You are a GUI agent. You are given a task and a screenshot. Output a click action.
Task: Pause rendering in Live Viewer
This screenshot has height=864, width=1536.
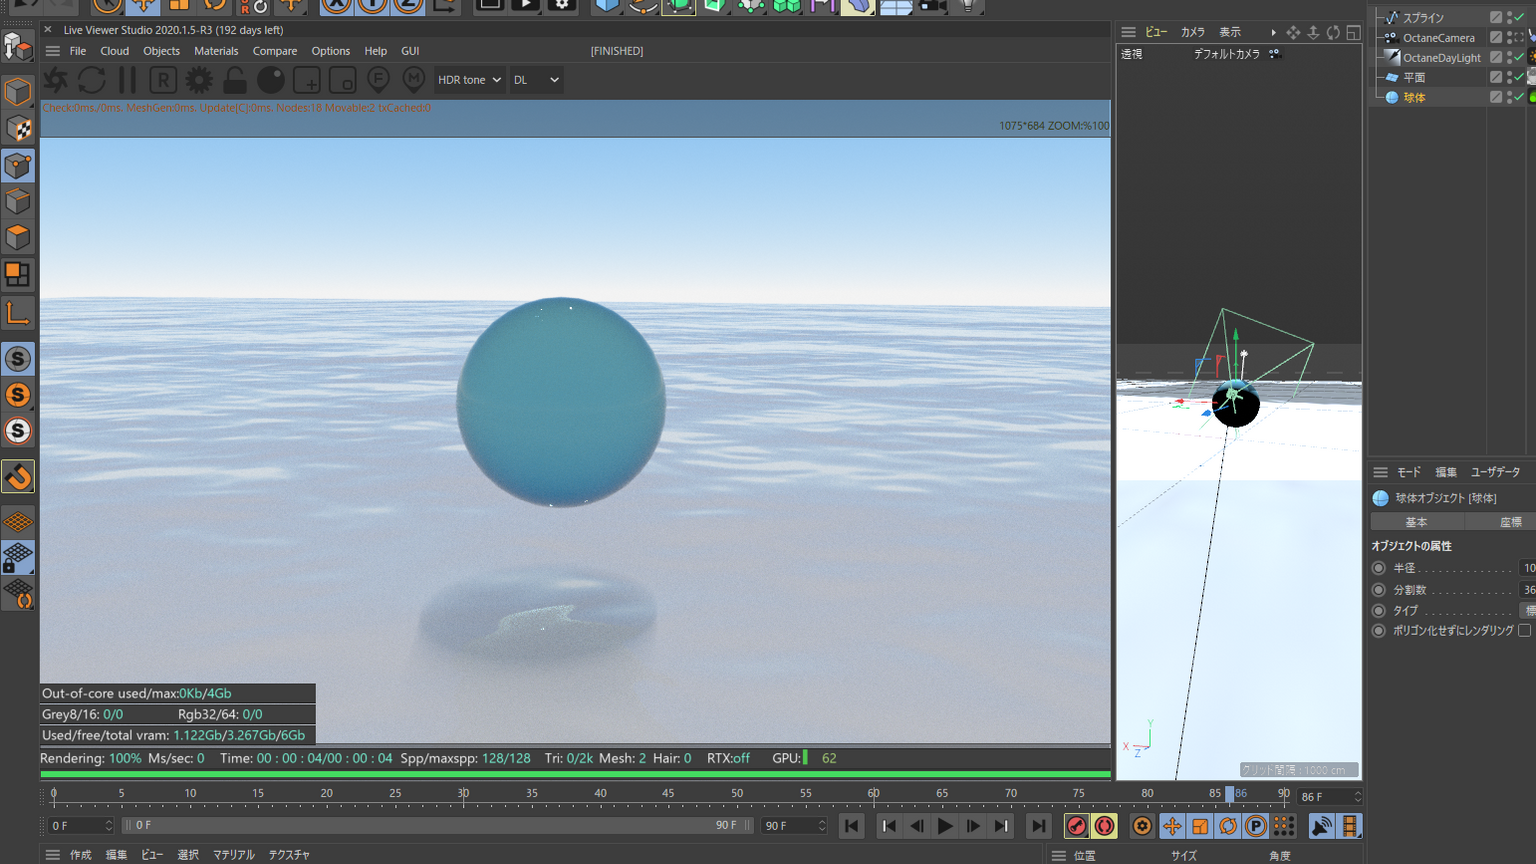(127, 80)
